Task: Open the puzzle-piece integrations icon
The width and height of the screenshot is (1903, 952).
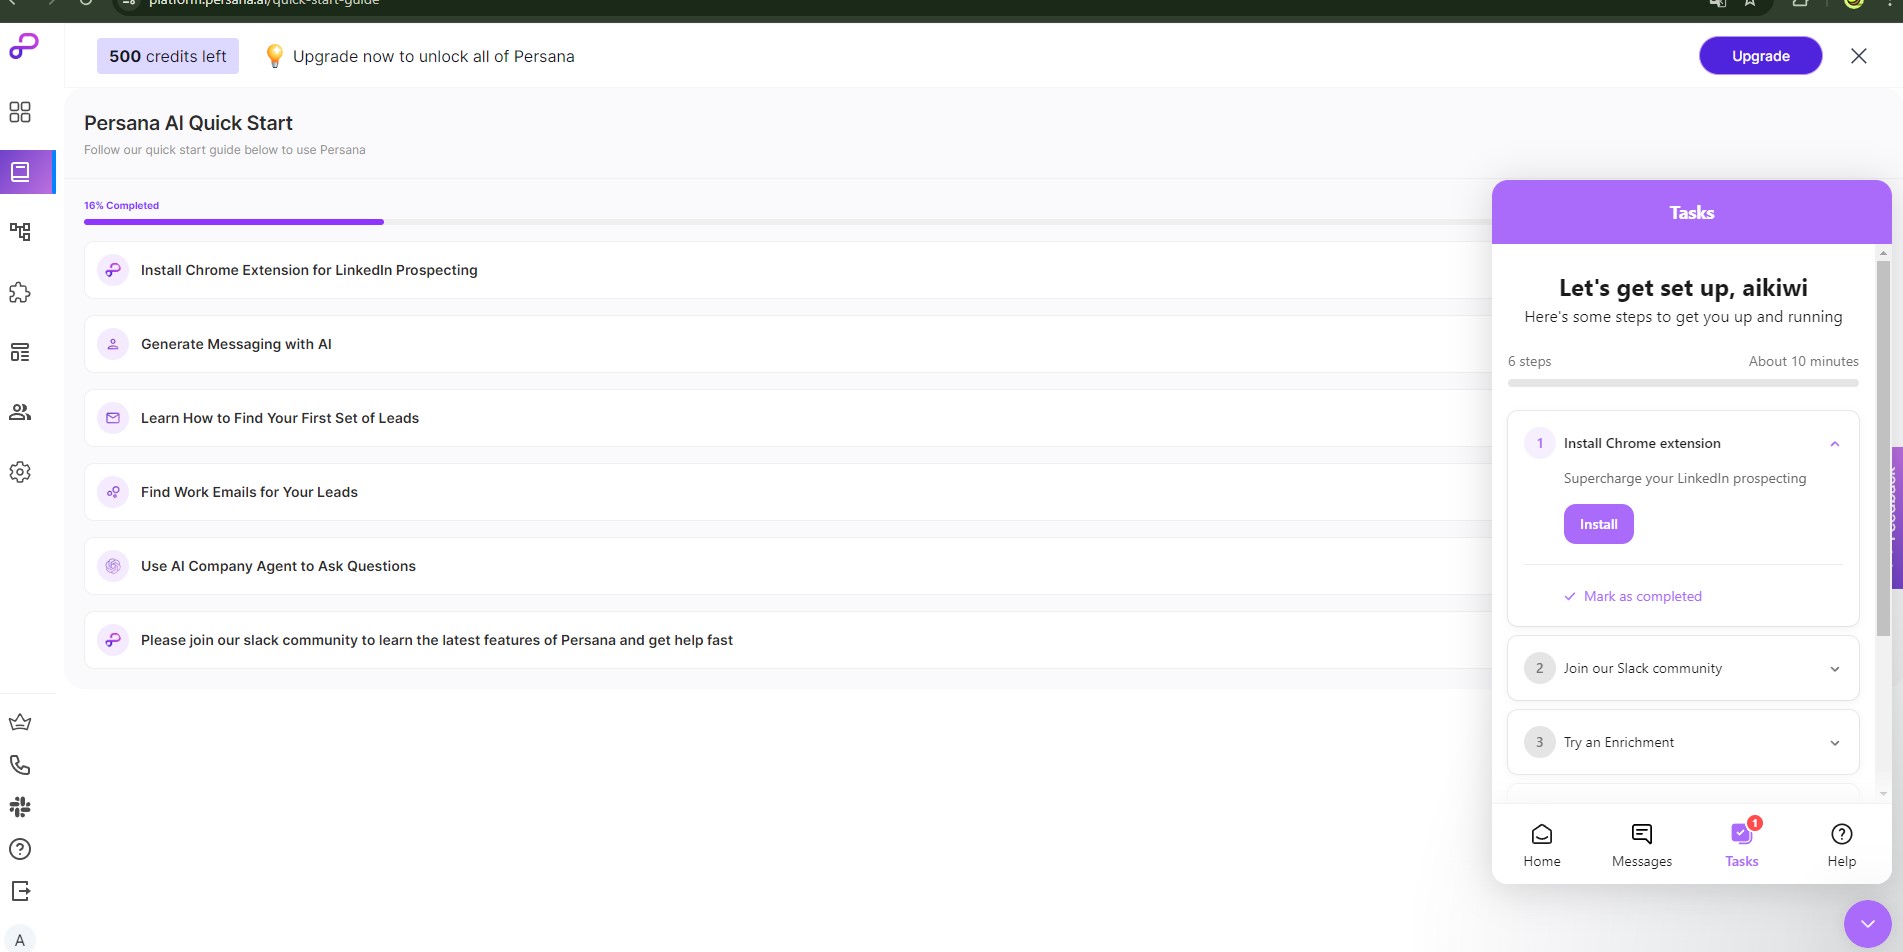Action: (x=20, y=292)
